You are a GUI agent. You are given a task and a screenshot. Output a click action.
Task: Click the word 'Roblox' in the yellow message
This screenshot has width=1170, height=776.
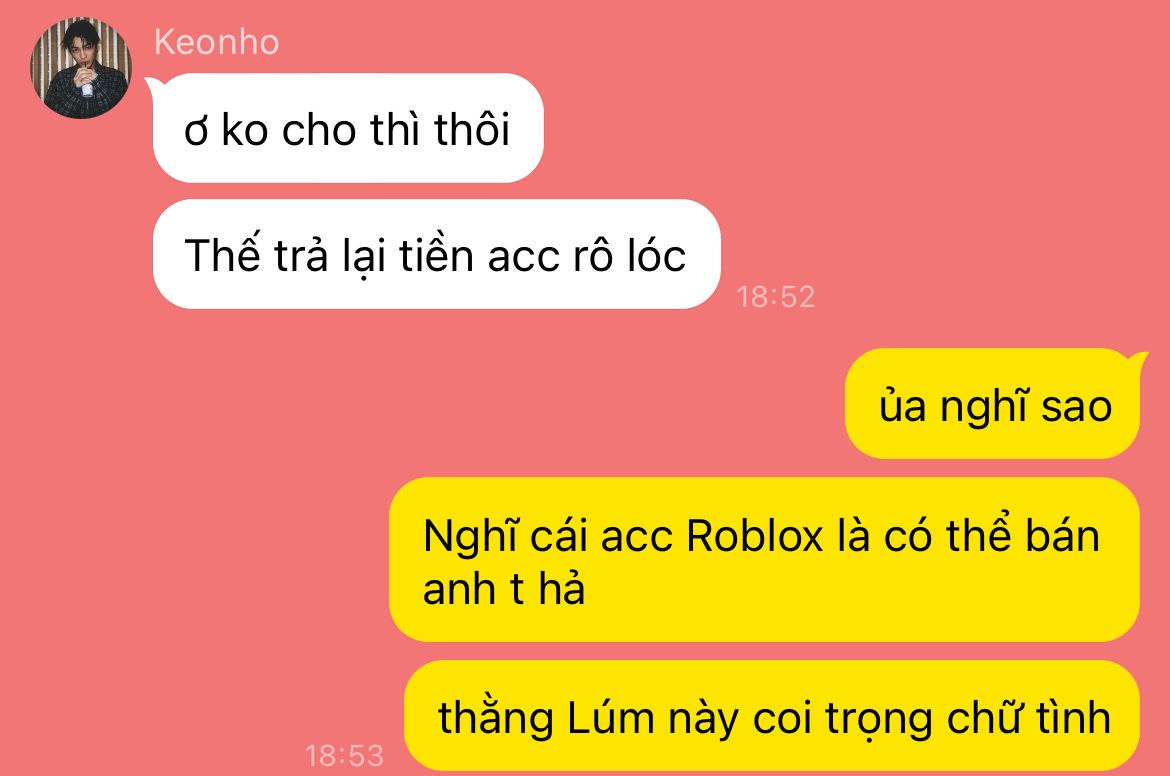(754, 536)
